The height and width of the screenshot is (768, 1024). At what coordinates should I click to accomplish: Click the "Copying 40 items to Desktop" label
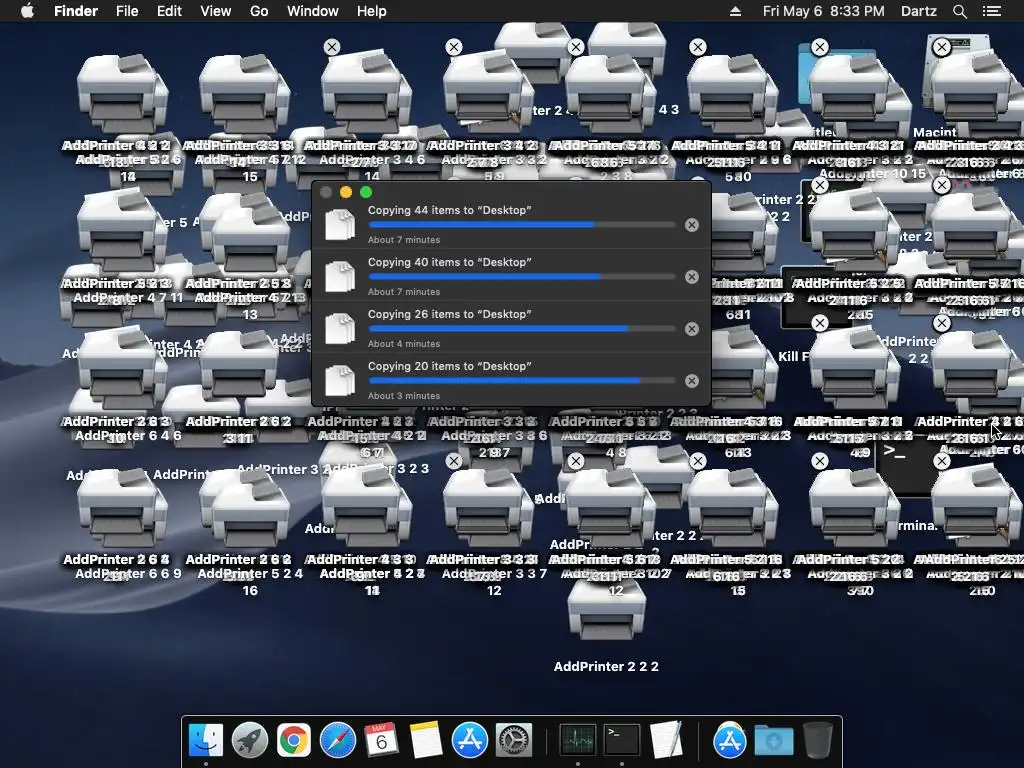click(449, 262)
